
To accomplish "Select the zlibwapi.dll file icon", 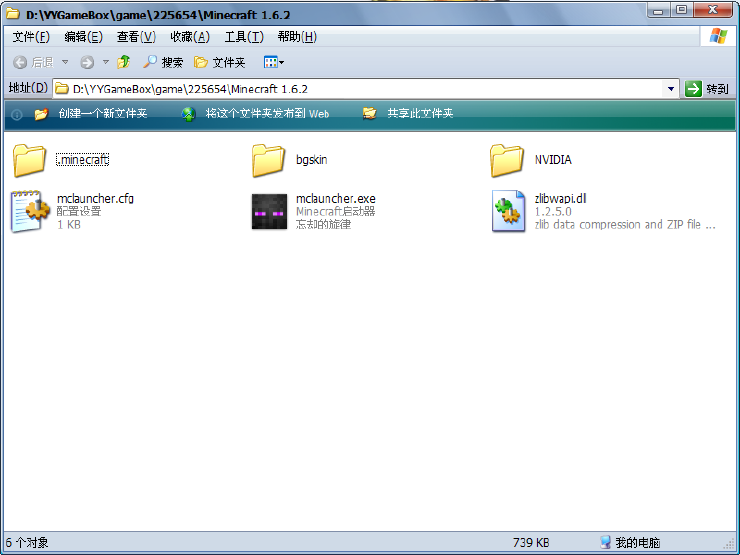I will coord(508,211).
